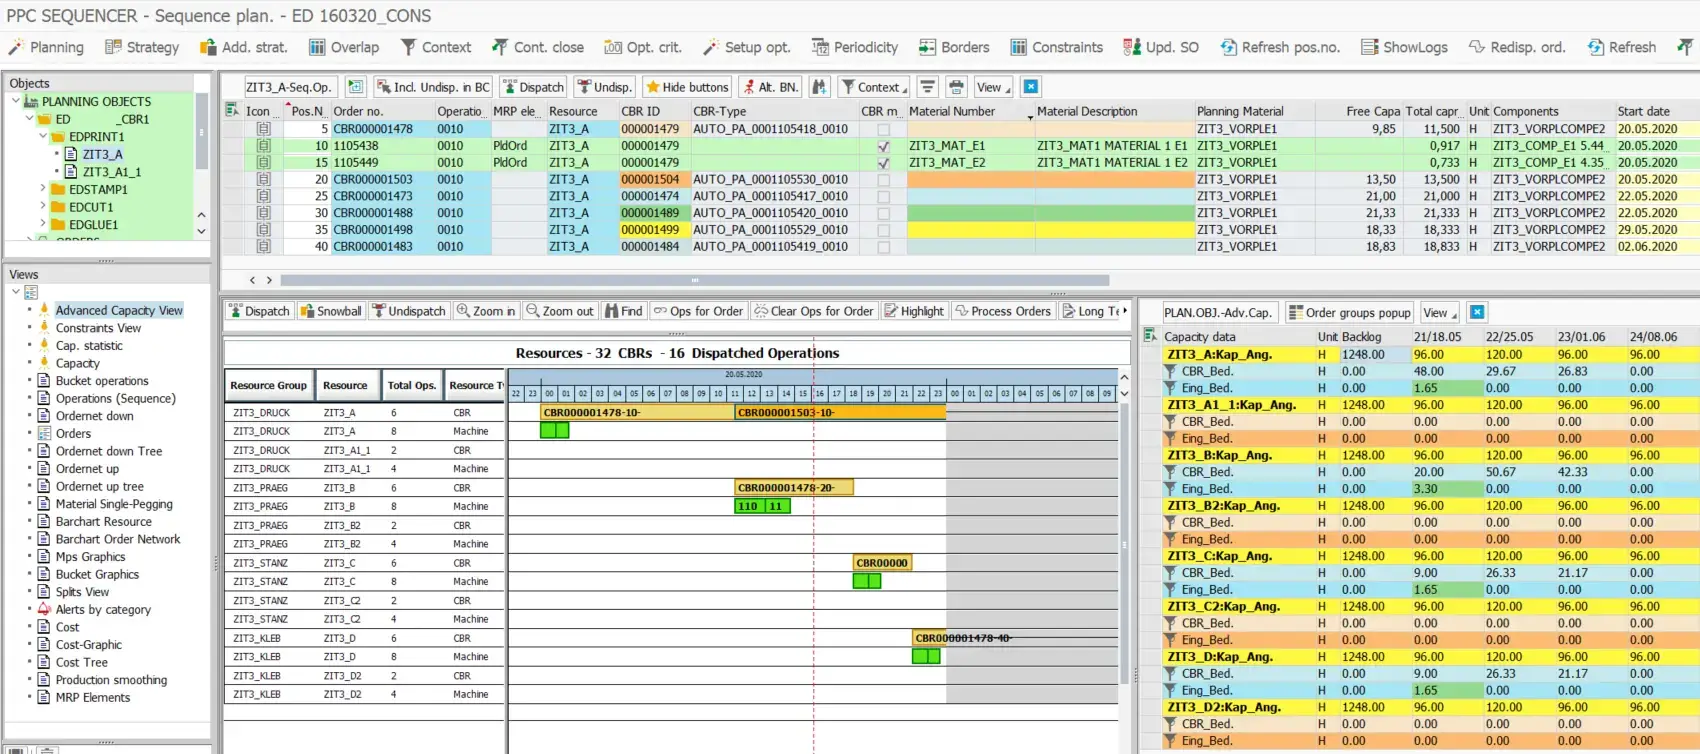The height and width of the screenshot is (754, 1700).
Task: Click the horizontal scrollbar under sequence table
Action: pos(694,280)
